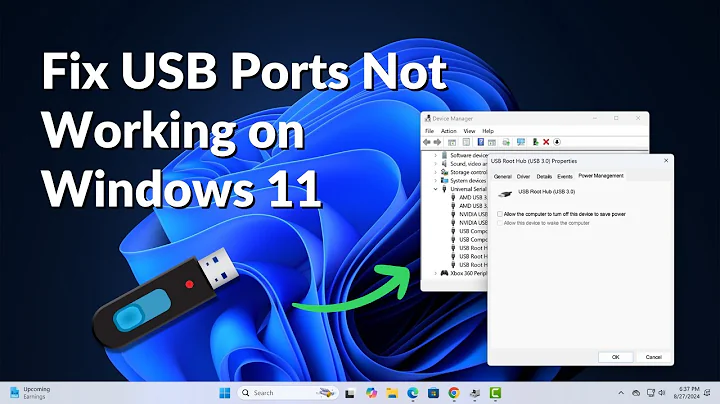
Task: Expand the System devices node
Action: tap(435, 180)
